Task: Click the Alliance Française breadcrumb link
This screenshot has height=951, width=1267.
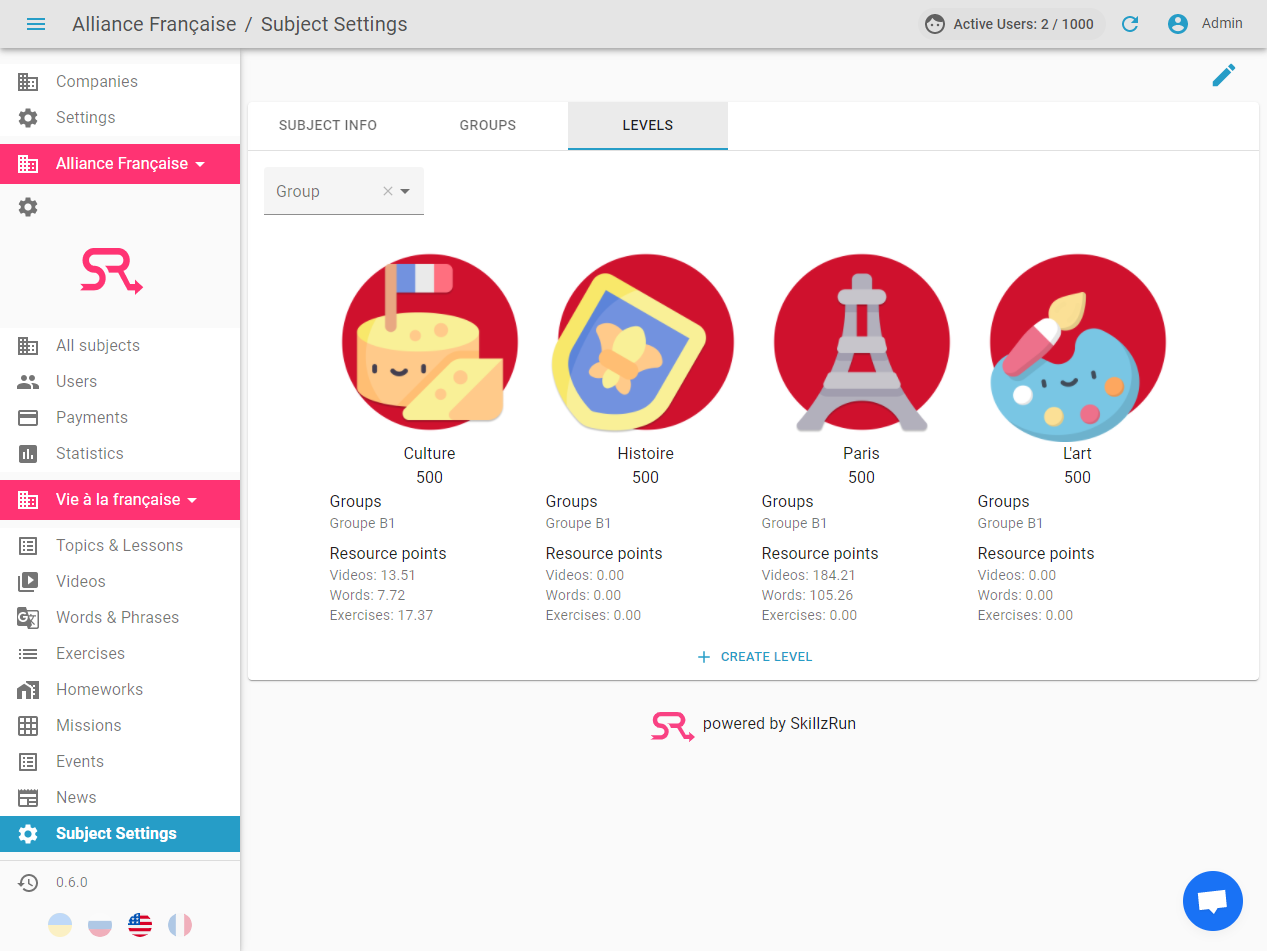Action: click(154, 24)
